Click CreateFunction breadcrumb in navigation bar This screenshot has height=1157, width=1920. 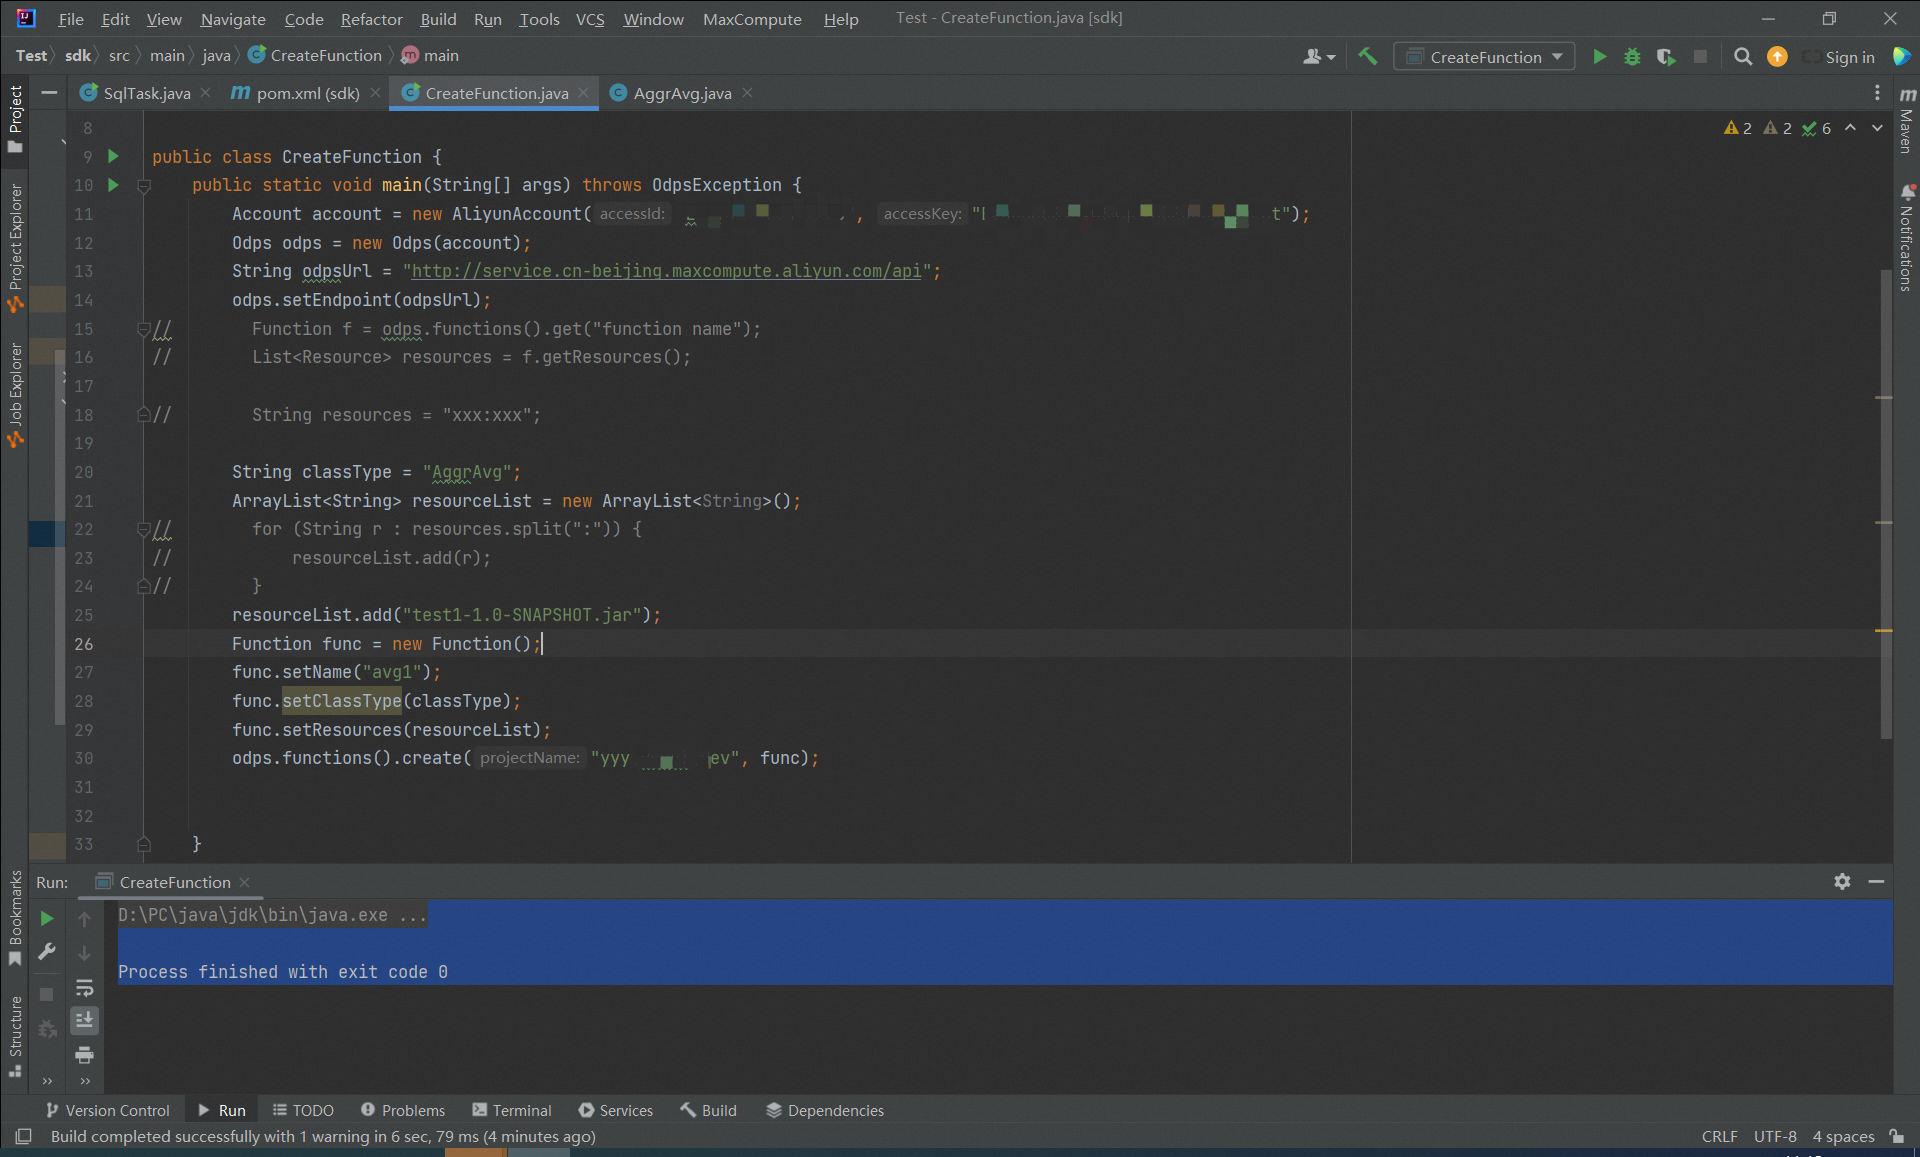pos(315,56)
